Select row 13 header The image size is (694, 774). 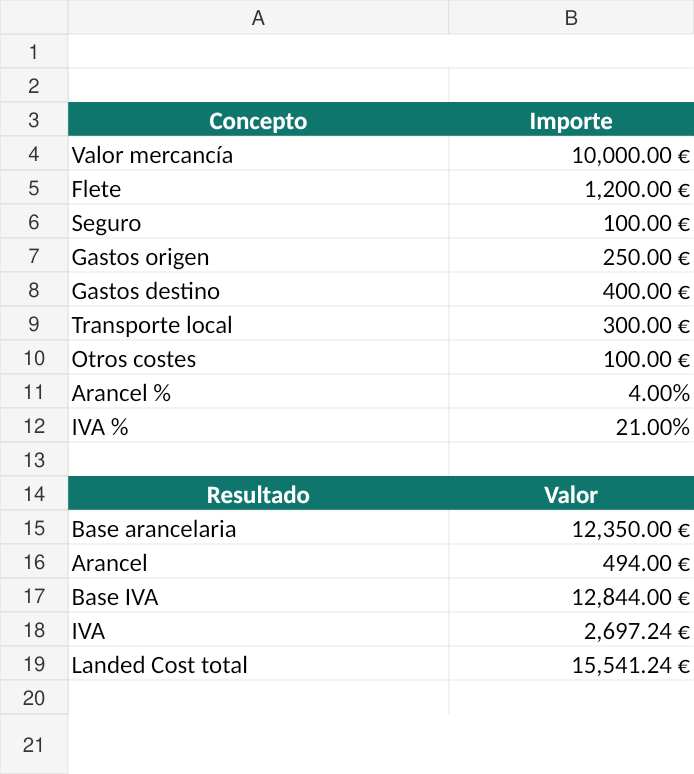pyautogui.click(x=34, y=460)
